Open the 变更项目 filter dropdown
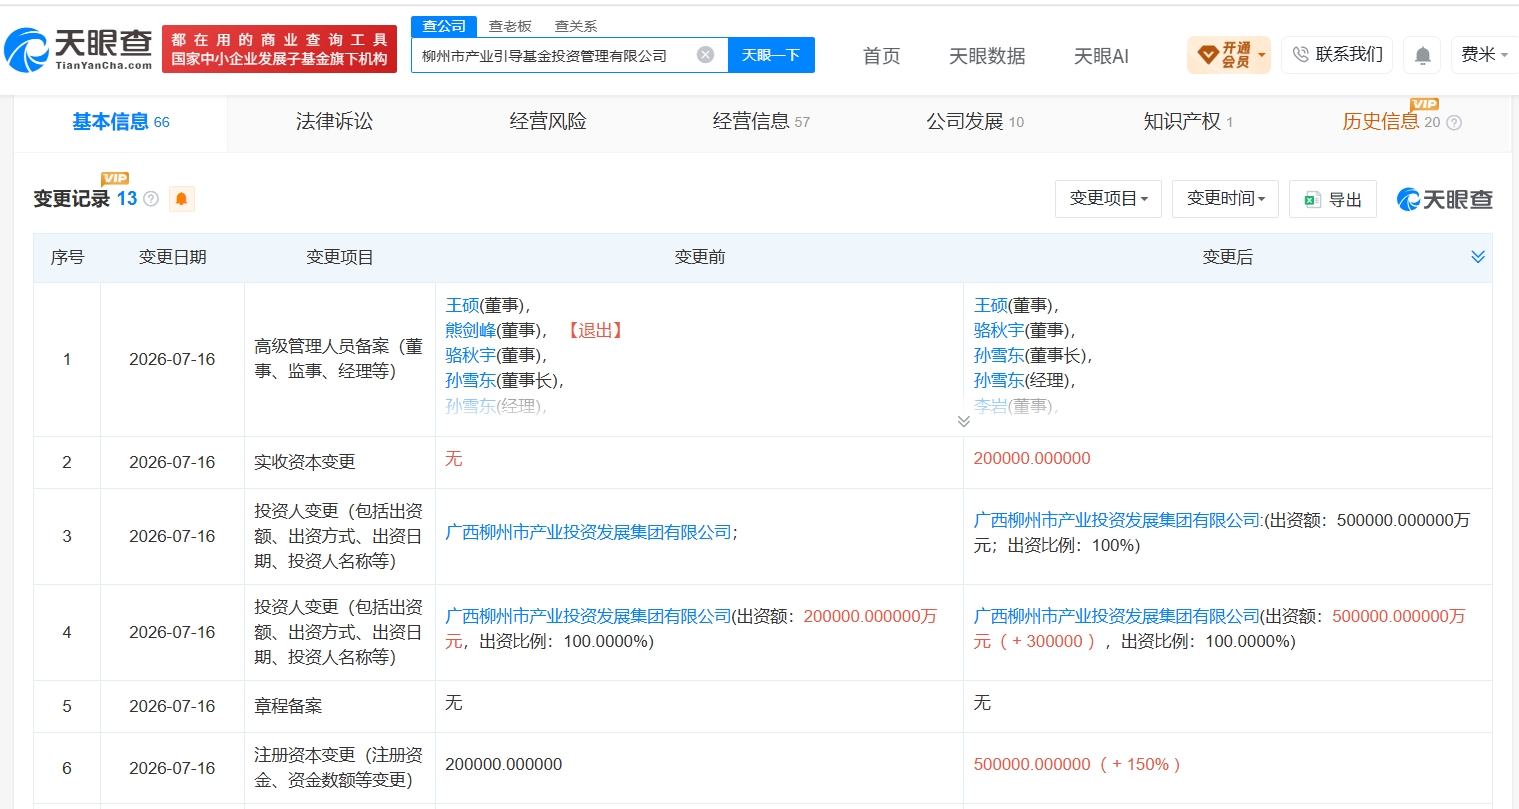Image resolution: width=1519 pixels, height=809 pixels. click(x=1108, y=199)
